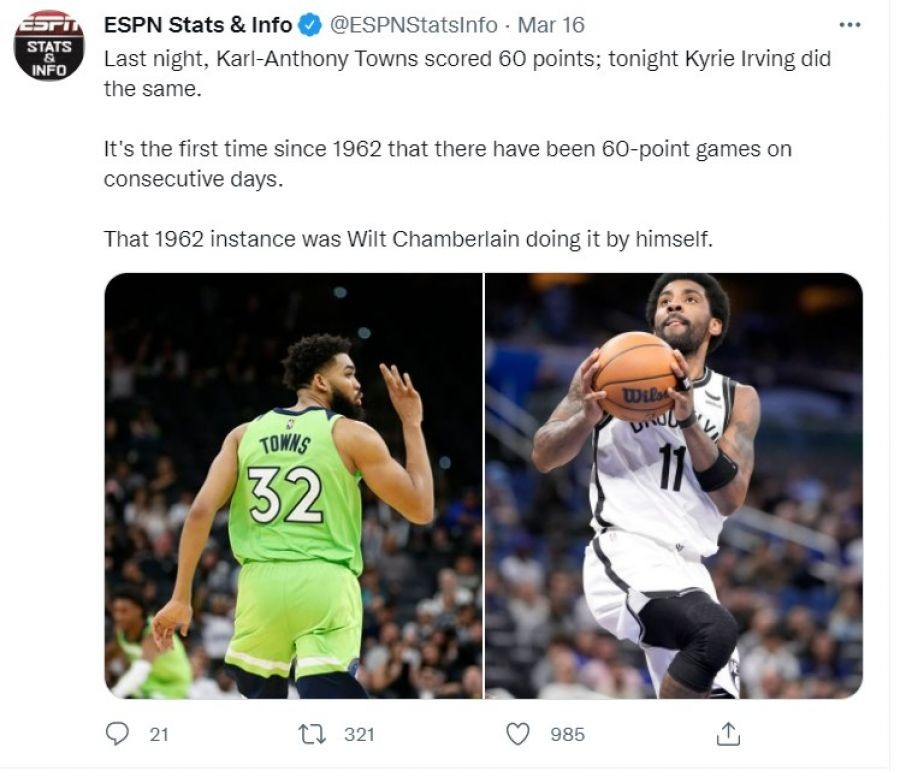The image size is (900, 771).
Task: Click the retweet count 321
Action: (x=359, y=735)
